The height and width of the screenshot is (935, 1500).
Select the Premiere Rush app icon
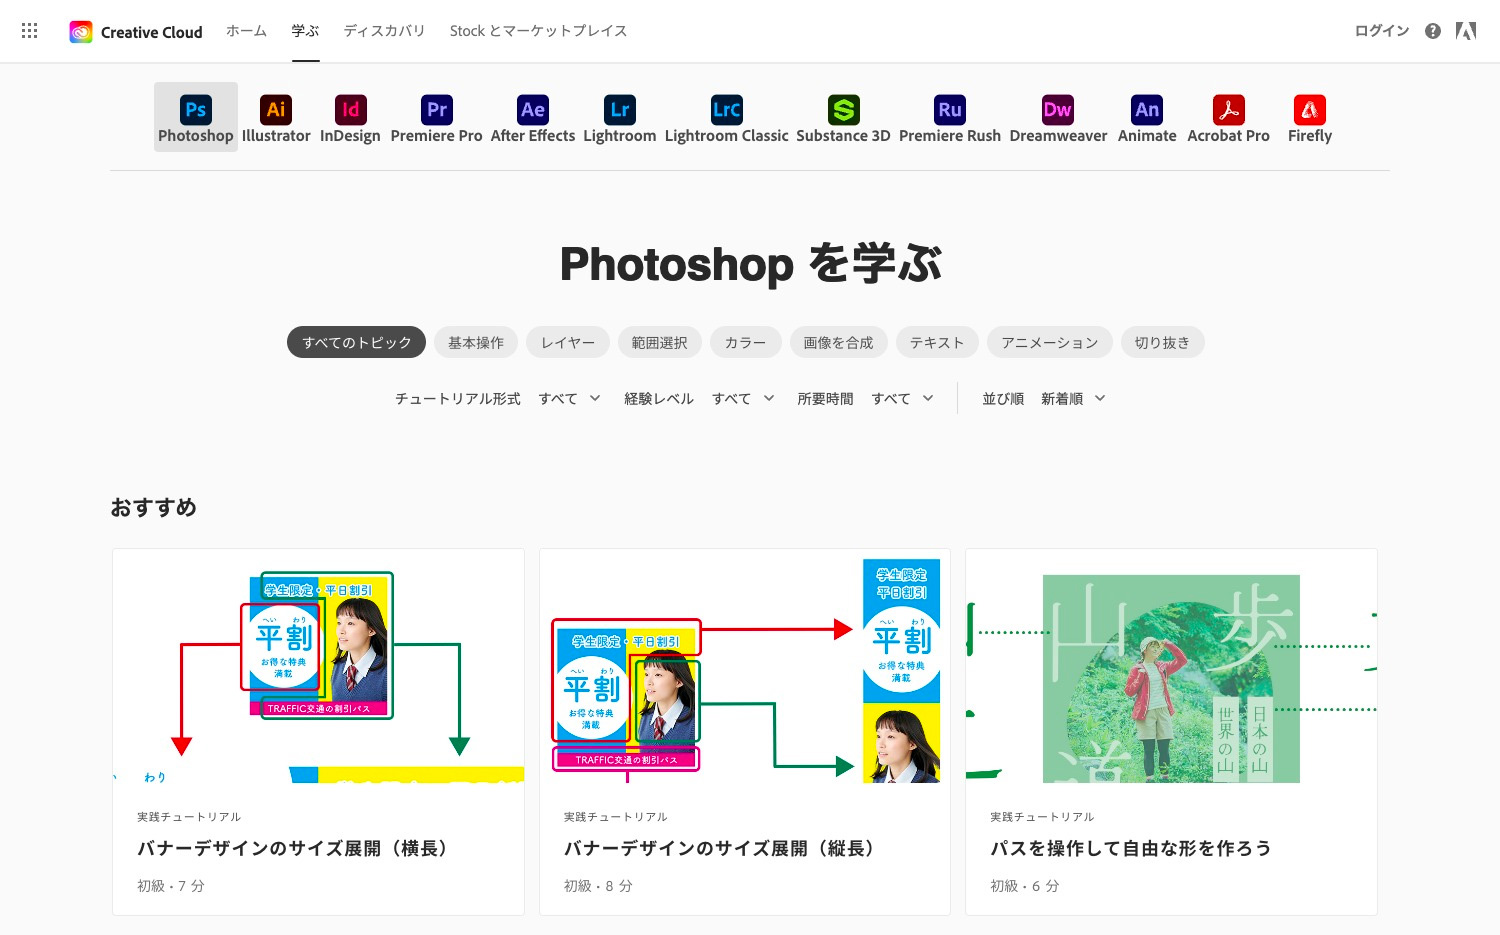tap(950, 110)
